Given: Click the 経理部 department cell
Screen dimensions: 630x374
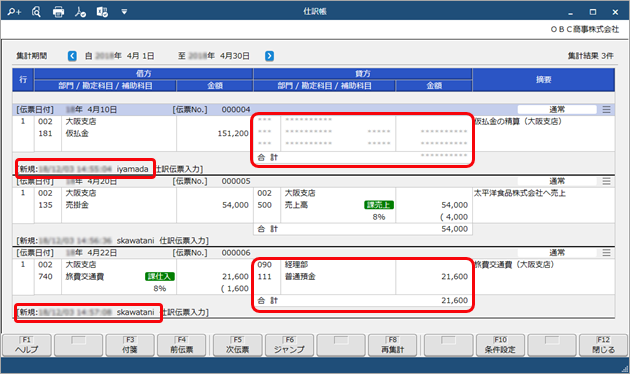Looking at the screenshot, I should (296, 265).
